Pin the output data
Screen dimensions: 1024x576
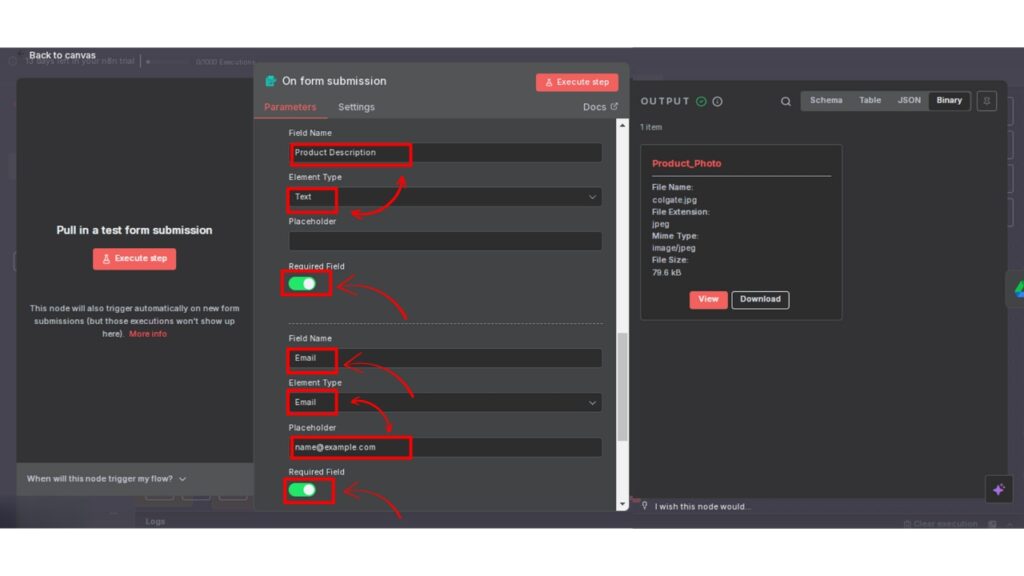coord(987,101)
